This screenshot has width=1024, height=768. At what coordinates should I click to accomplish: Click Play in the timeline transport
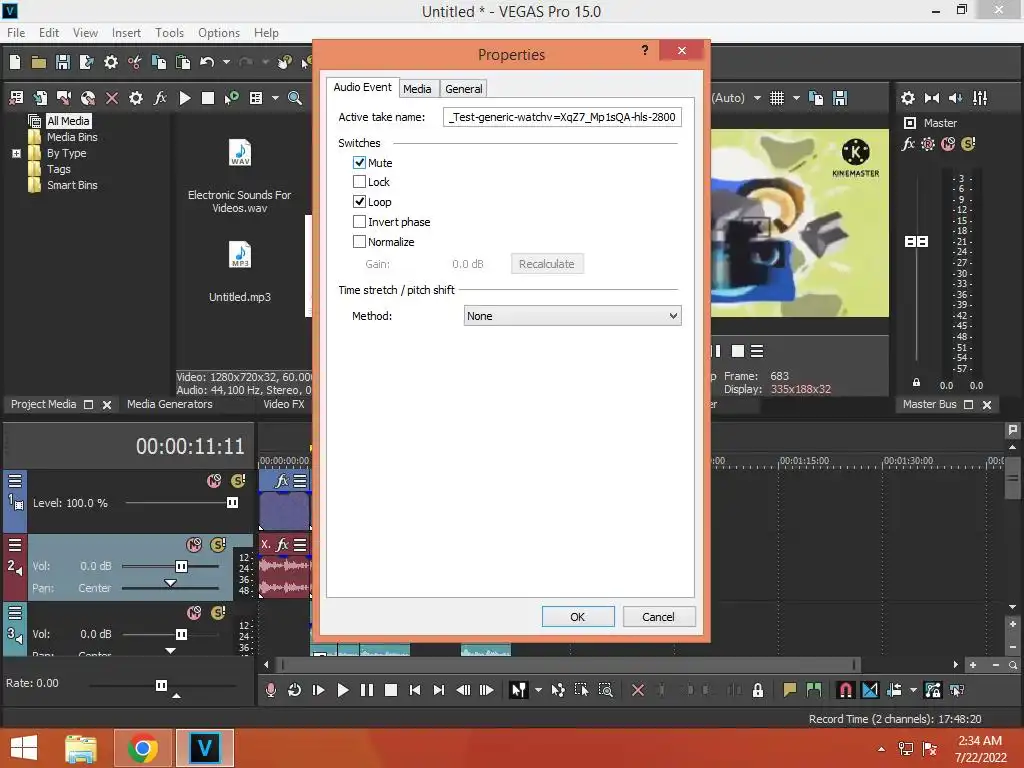pyautogui.click(x=342, y=690)
